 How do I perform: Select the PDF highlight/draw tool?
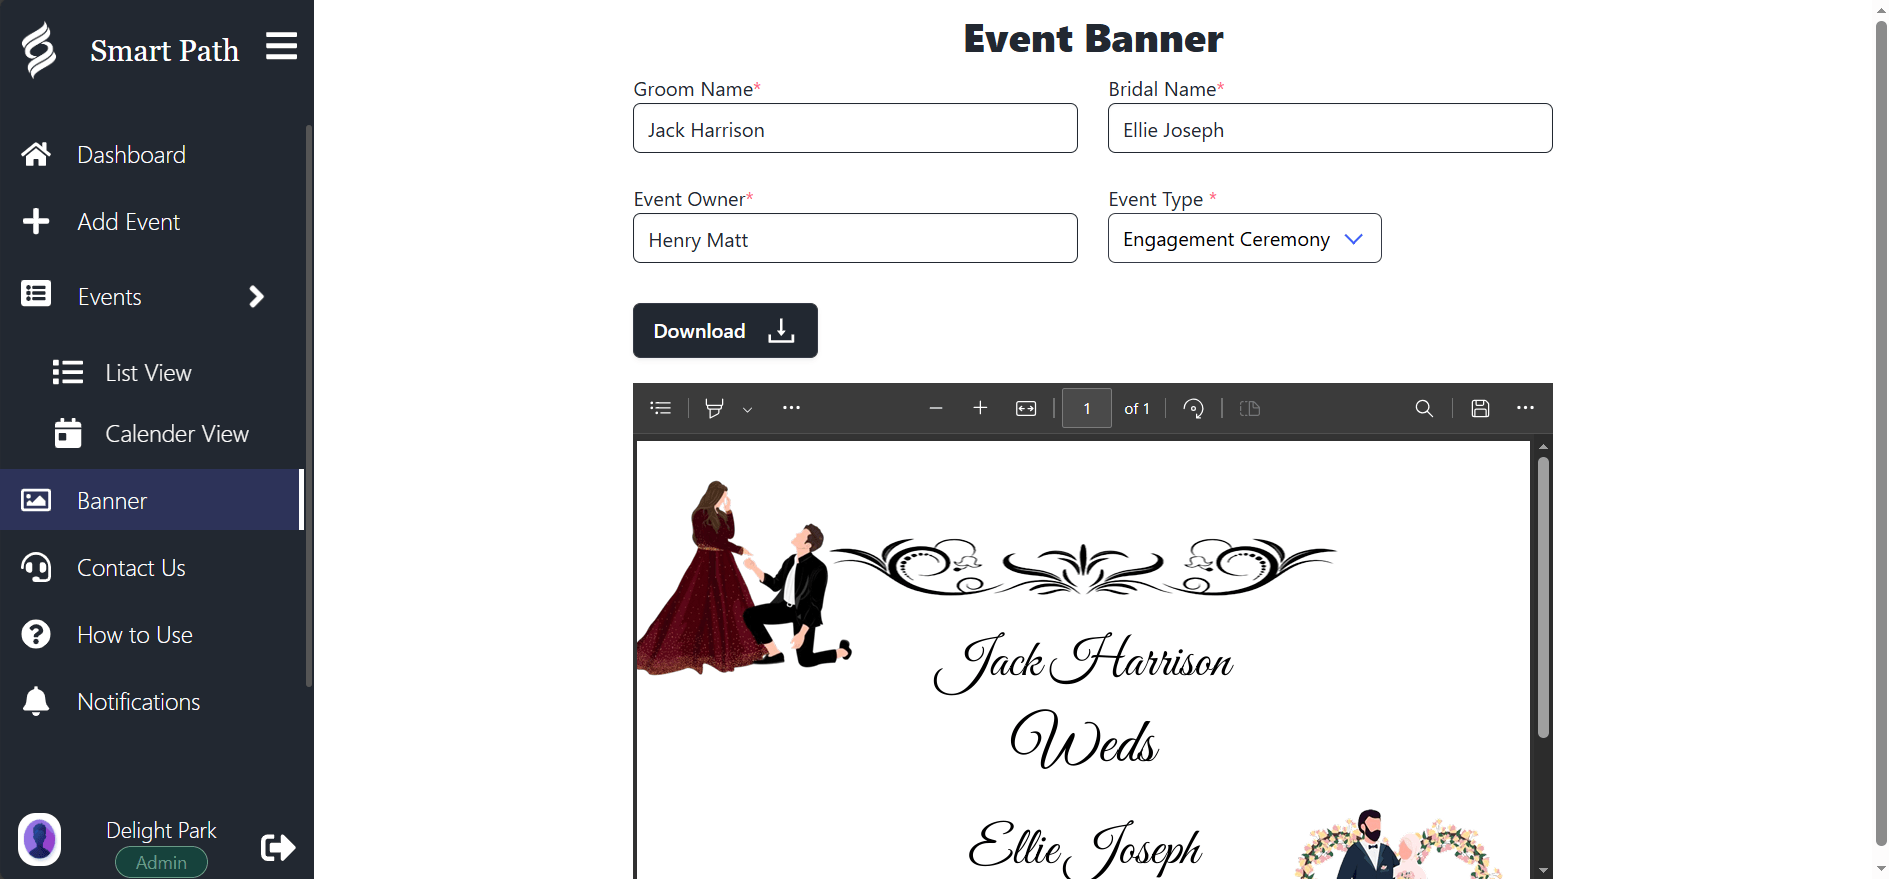(x=714, y=408)
